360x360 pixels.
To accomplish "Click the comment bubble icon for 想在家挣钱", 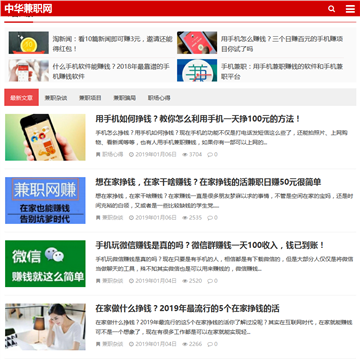I will pos(210,218).
